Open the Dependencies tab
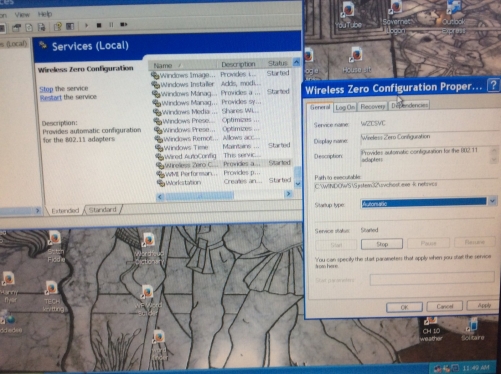501x374 pixels. [409, 105]
